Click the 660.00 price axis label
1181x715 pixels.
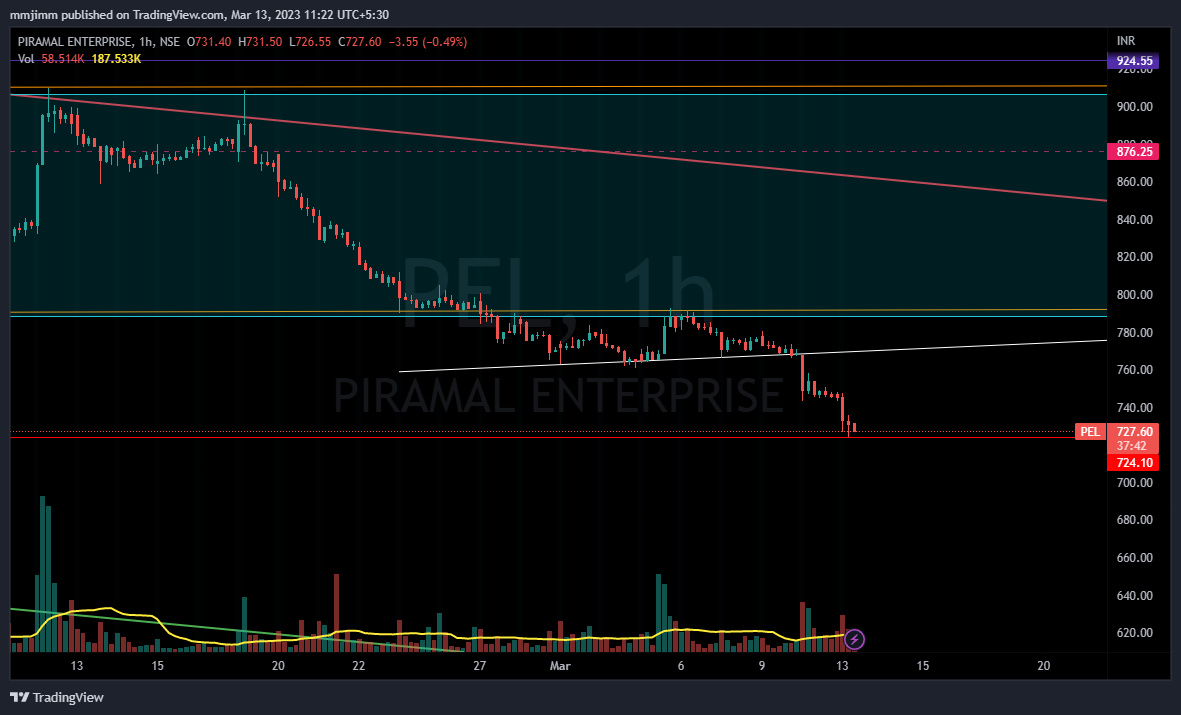(x=1134, y=558)
